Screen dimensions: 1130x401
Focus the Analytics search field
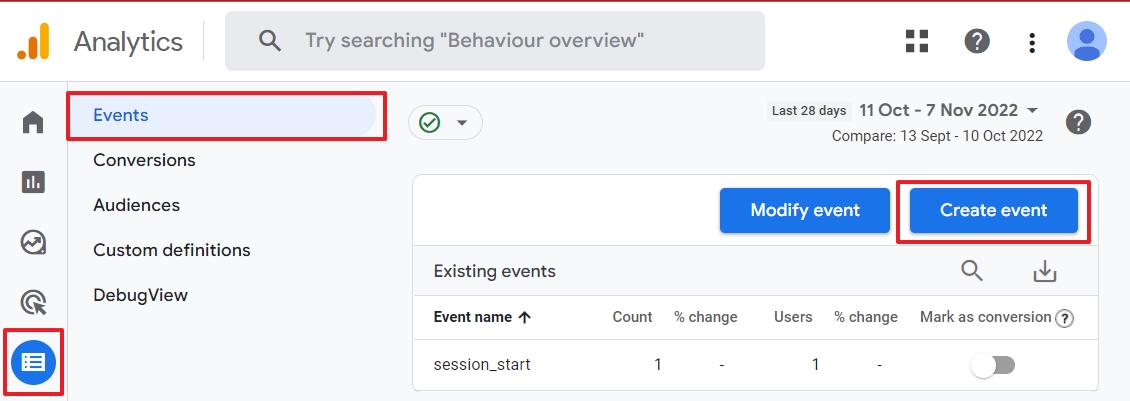click(494, 41)
